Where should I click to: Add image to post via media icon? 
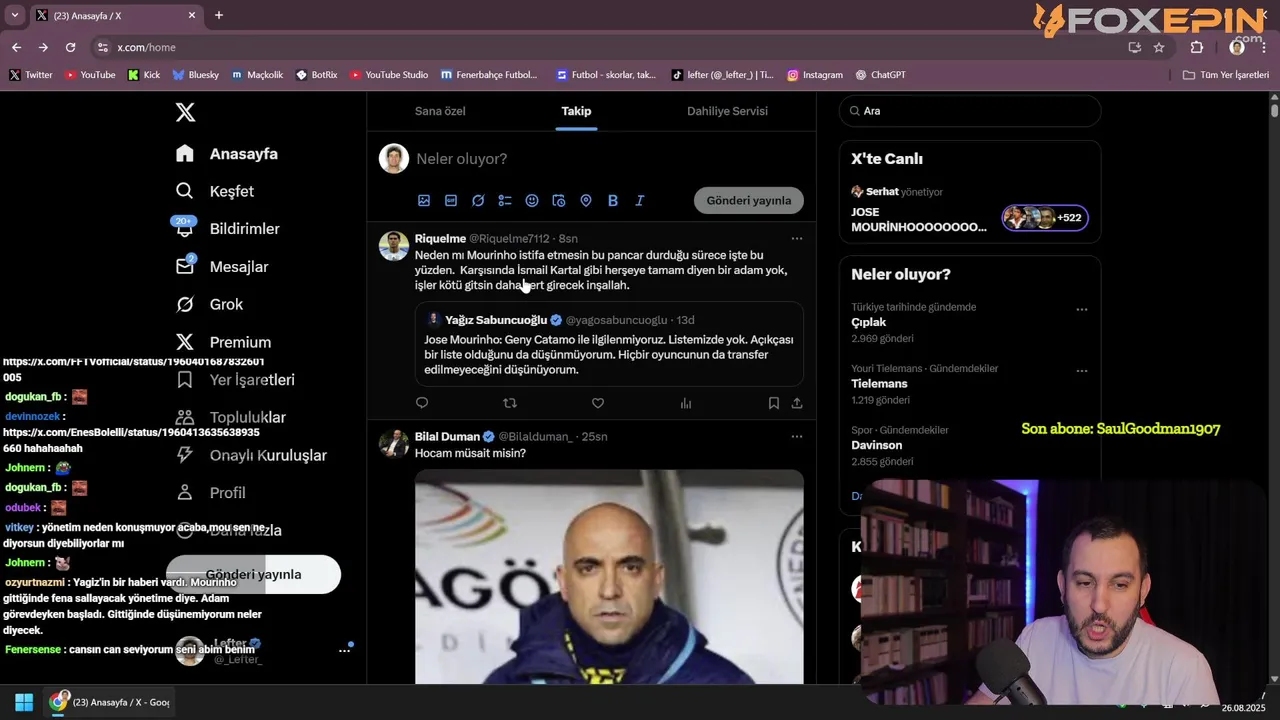(424, 201)
